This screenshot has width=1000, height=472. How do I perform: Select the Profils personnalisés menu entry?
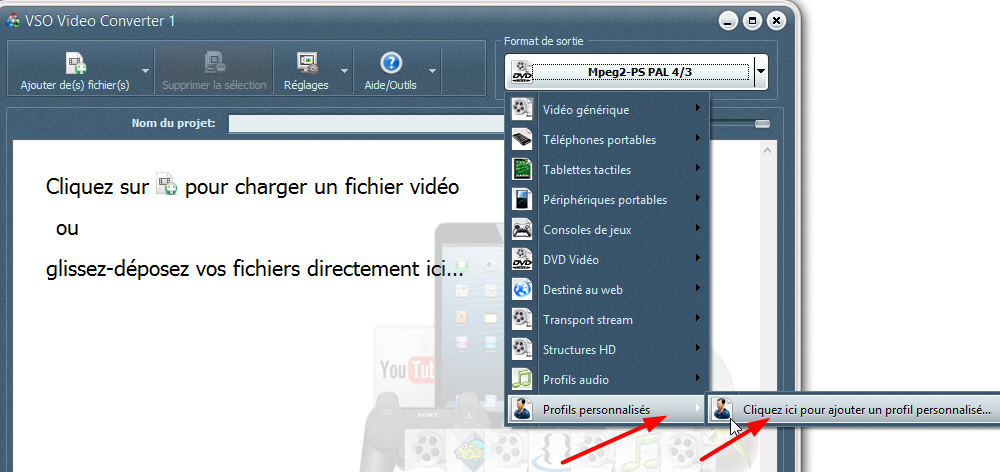[608, 409]
